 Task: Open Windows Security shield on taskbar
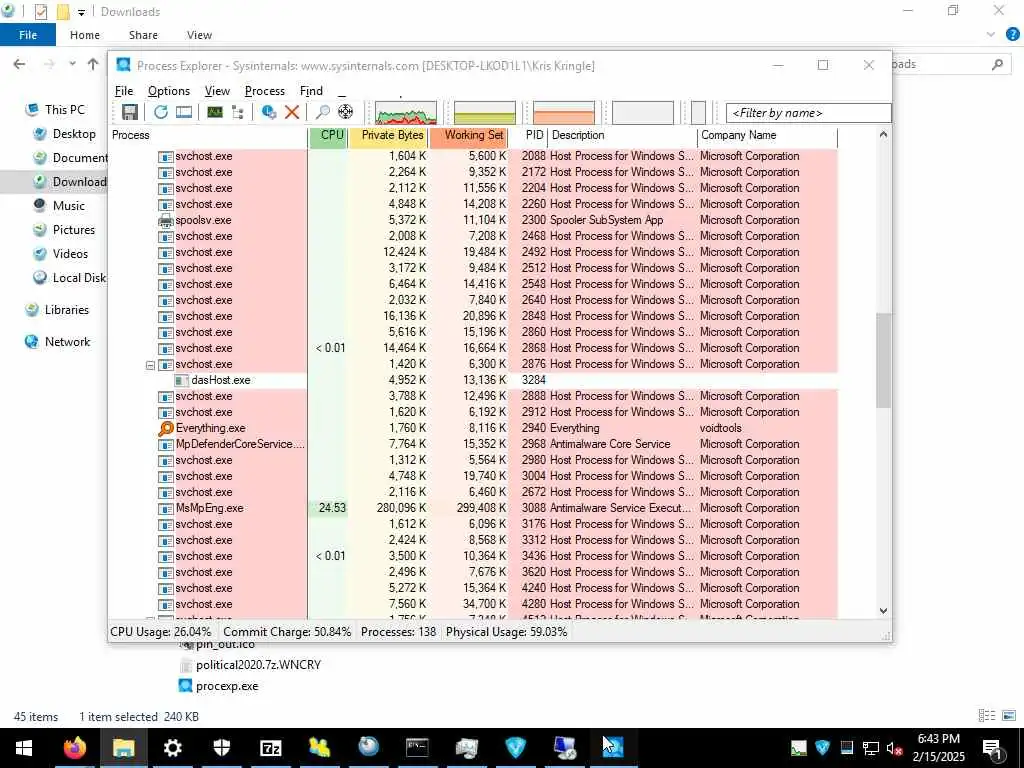tap(221, 748)
